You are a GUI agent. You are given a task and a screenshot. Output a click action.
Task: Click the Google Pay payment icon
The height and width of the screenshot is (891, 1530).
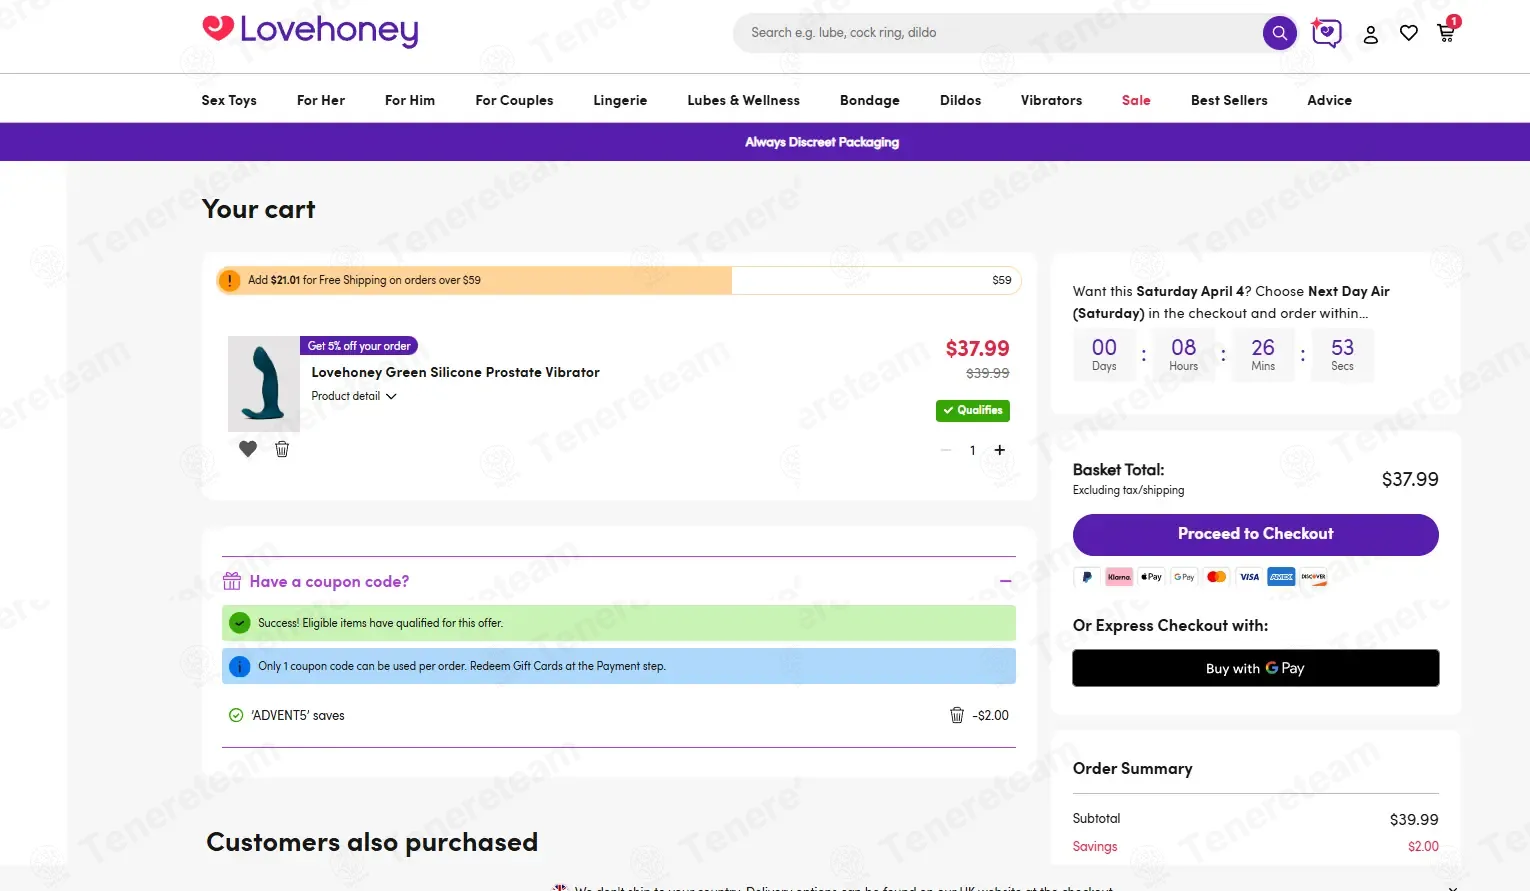[1184, 577]
